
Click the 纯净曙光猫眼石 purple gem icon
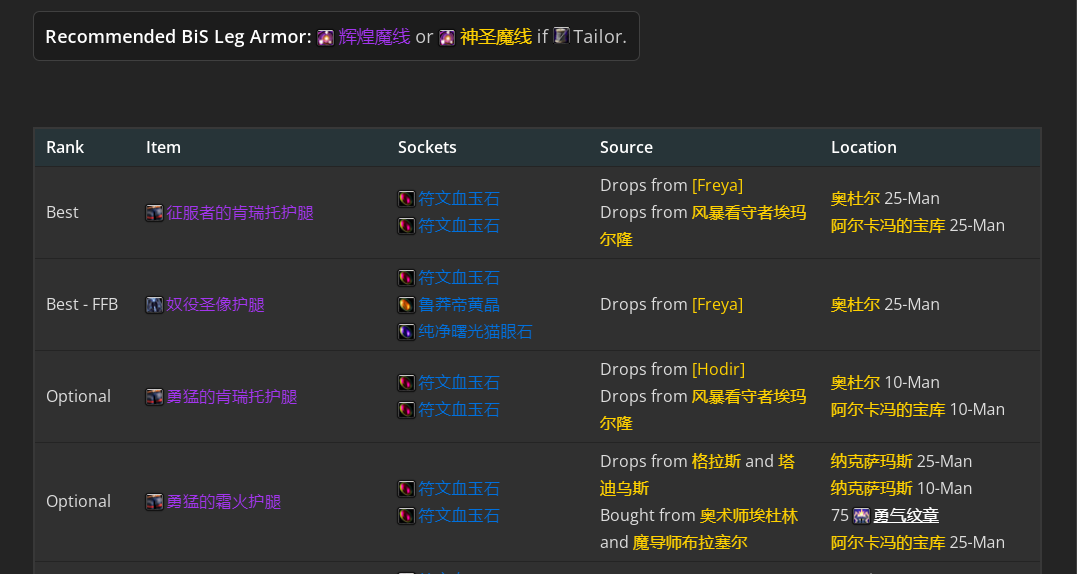pyautogui.click(x=407, y=332)
